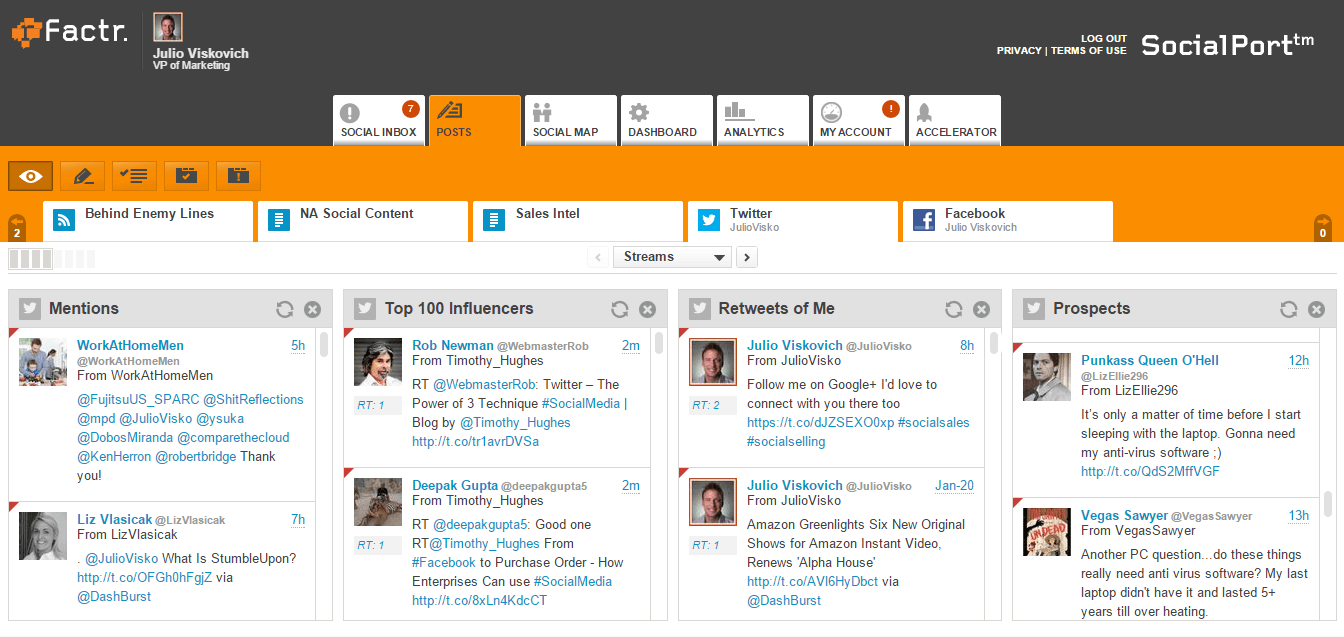The image size is (1344, 637).
Task: Click the next streams arrow button
Action: [x=746, y=257]
